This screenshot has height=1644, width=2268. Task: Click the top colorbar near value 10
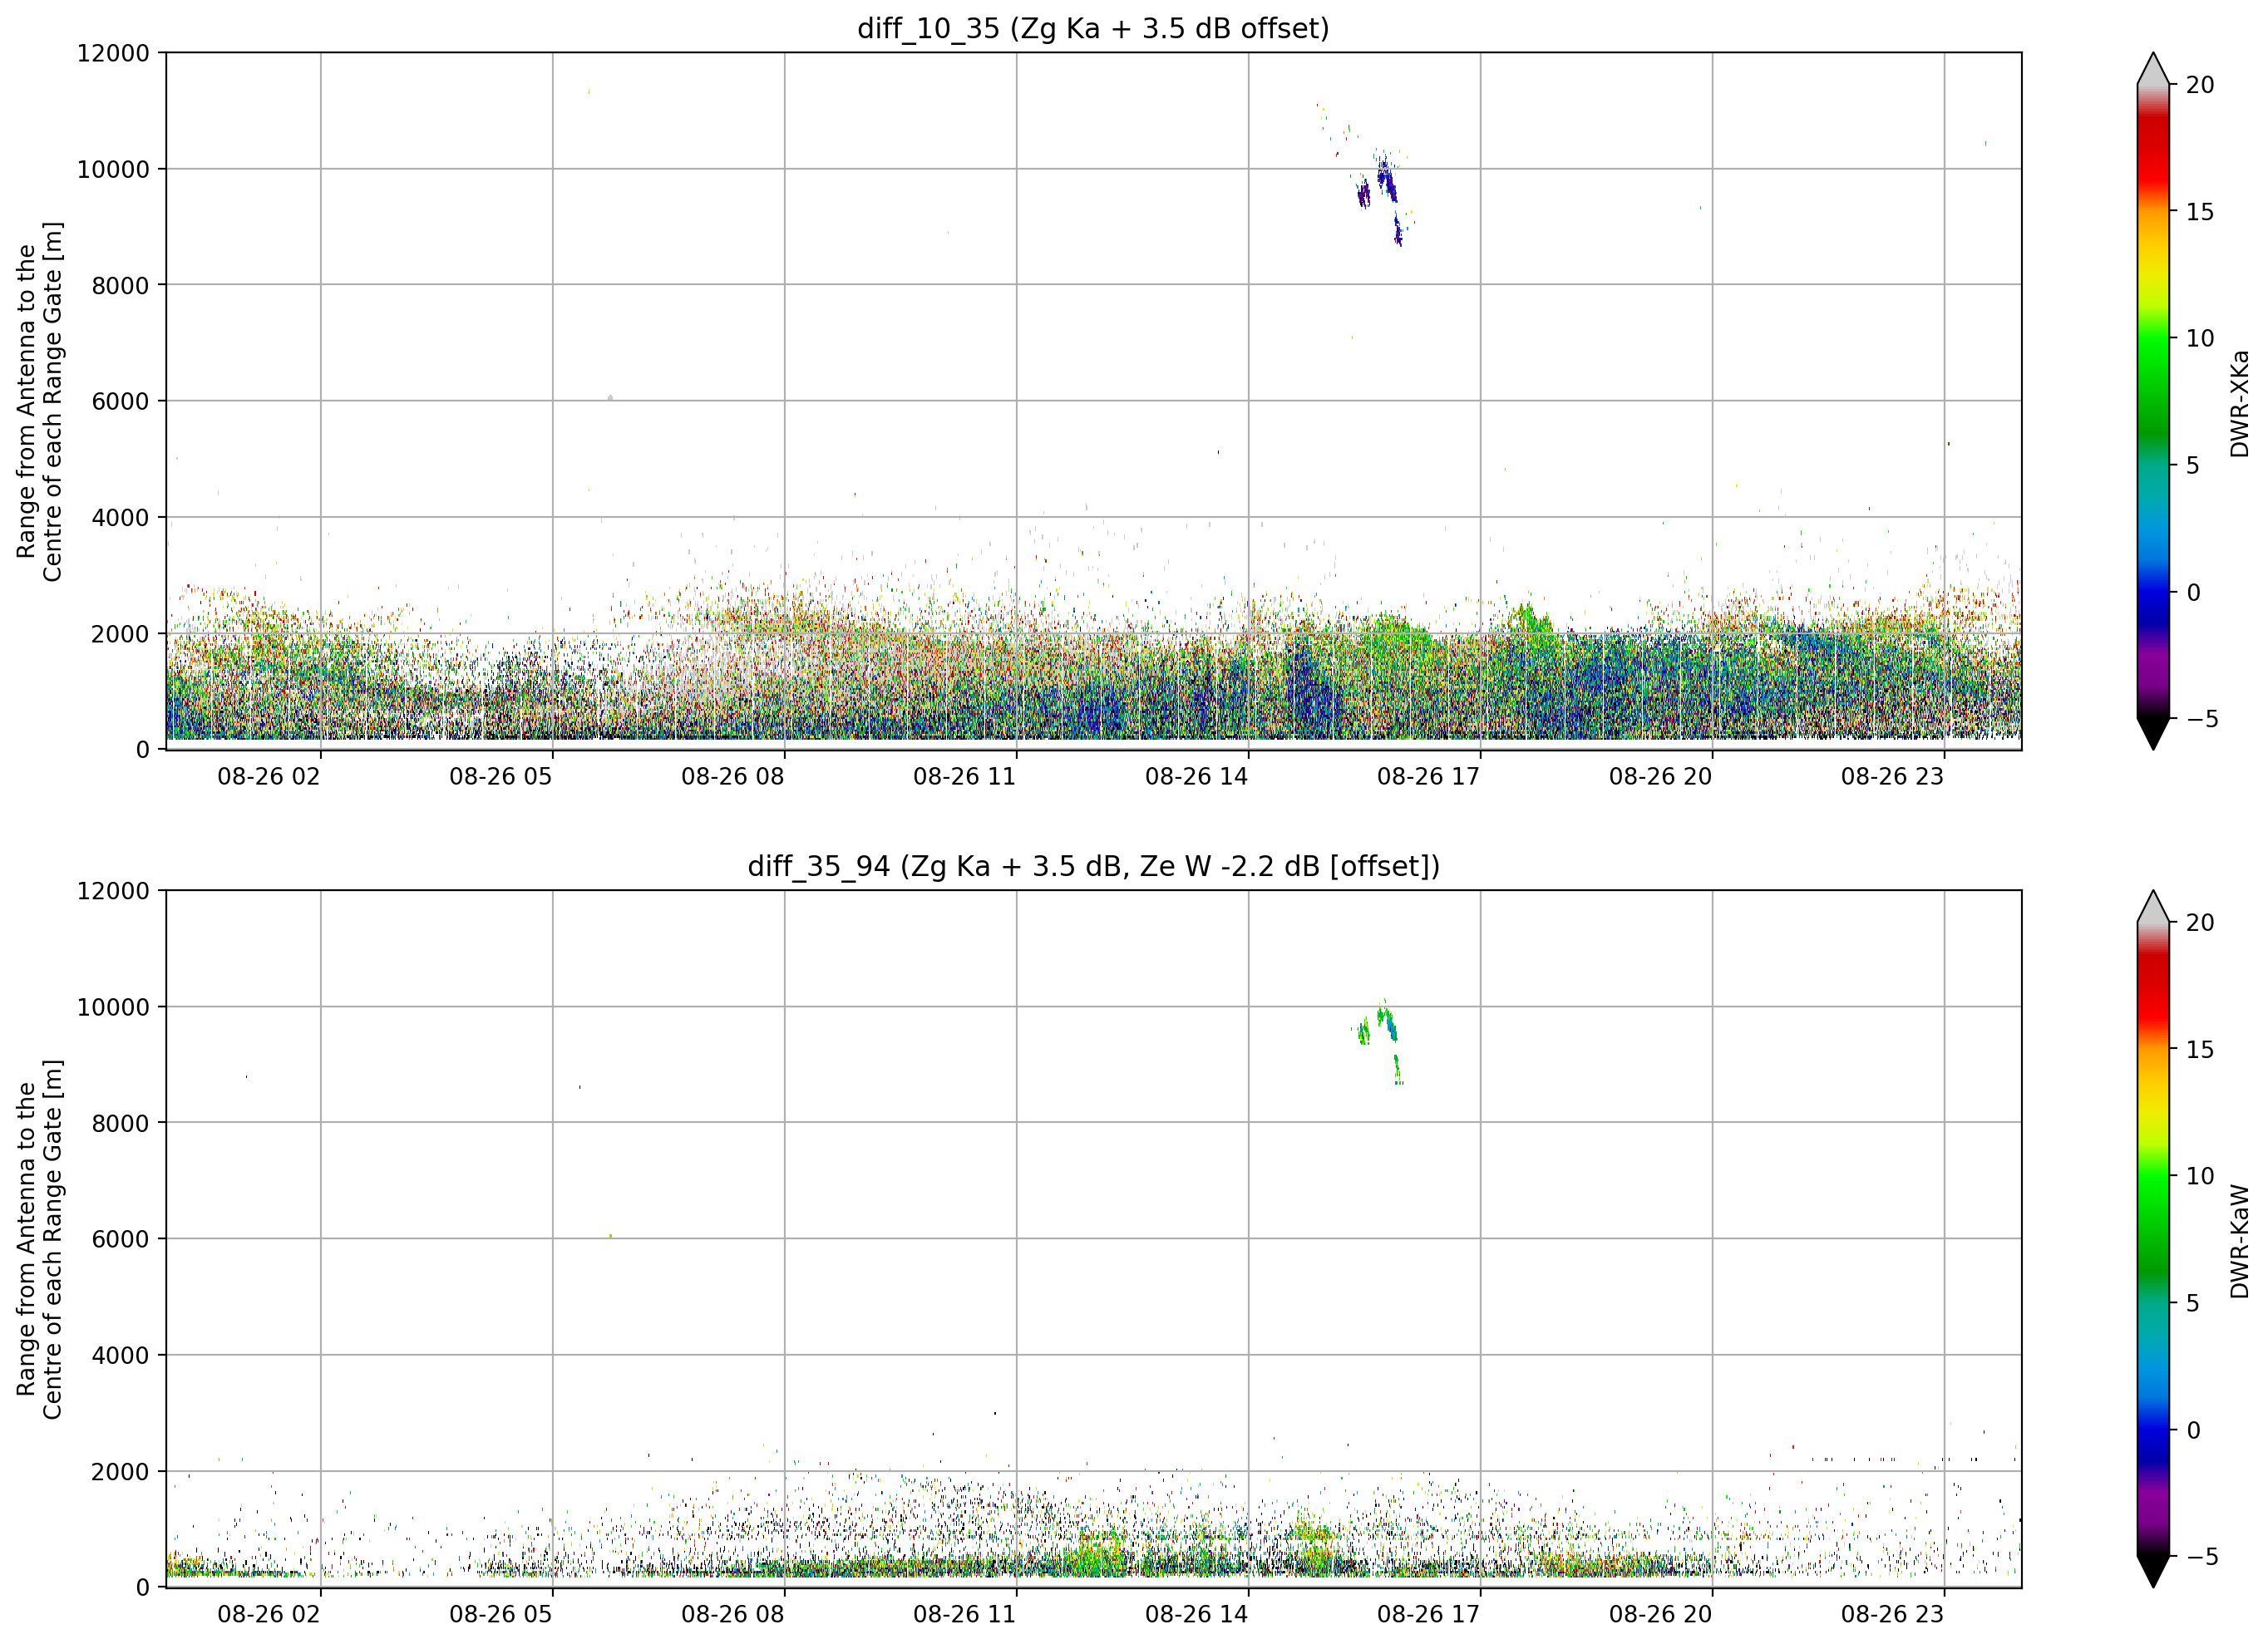(2153, 338)
